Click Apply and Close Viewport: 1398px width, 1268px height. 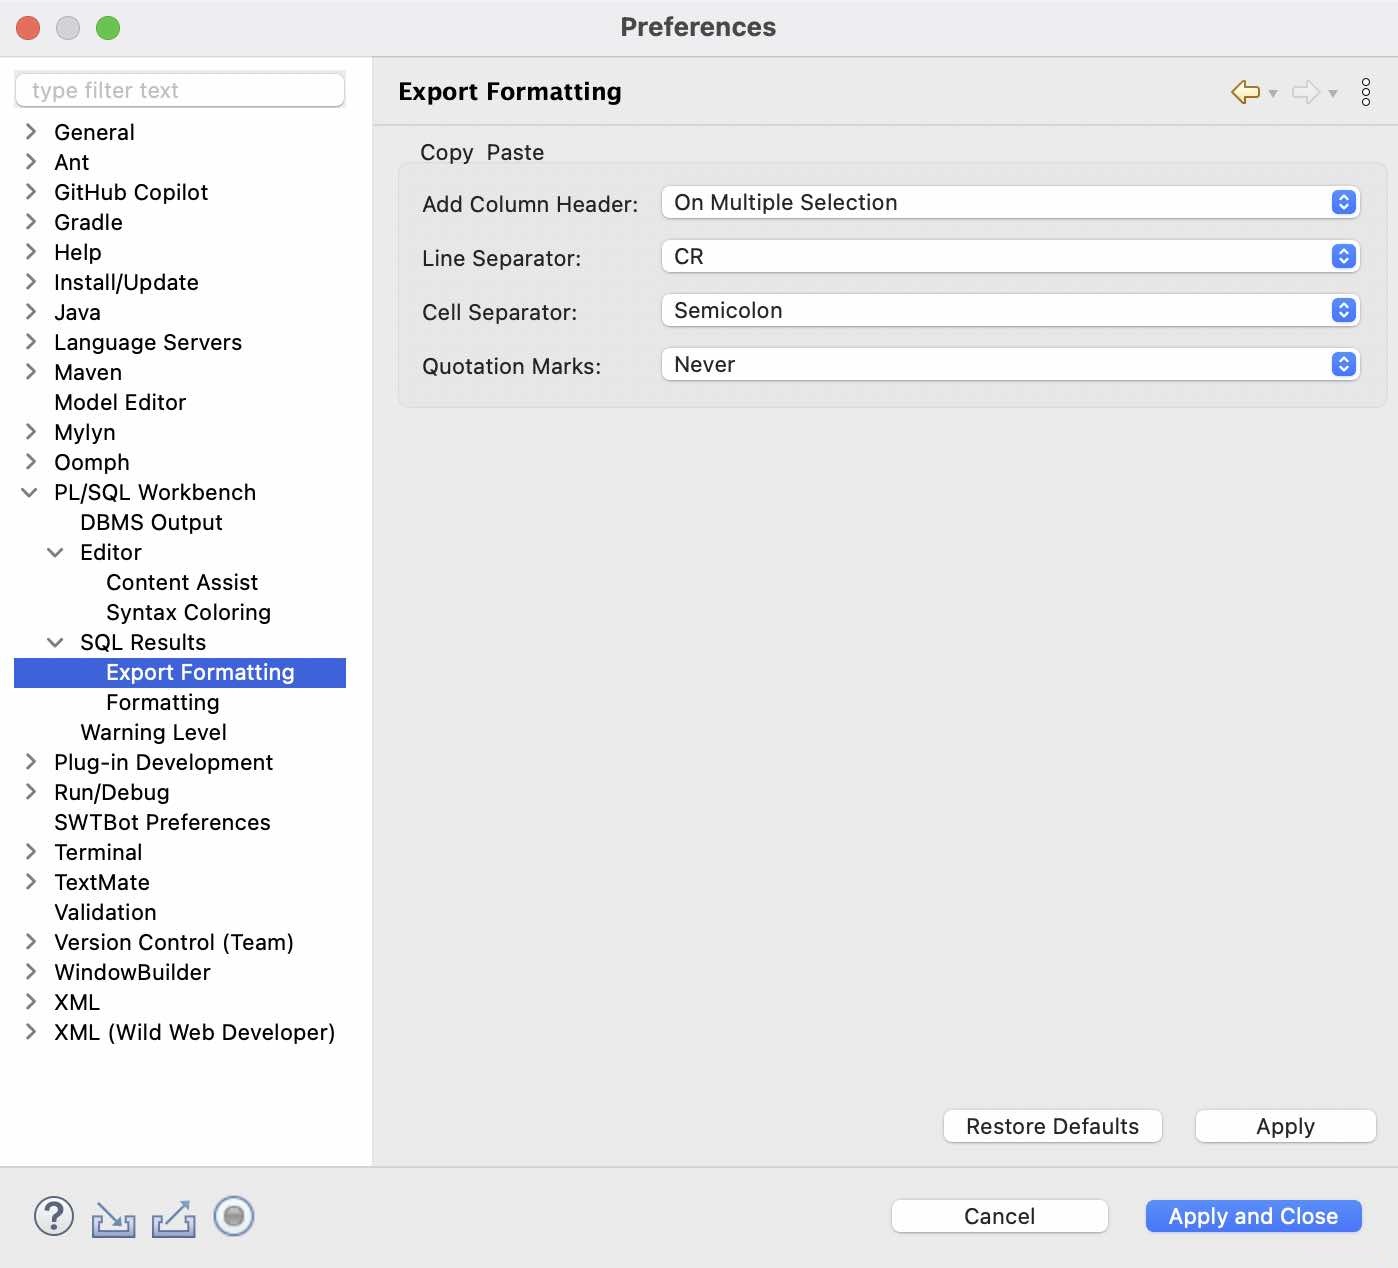click(1252, 1216)
